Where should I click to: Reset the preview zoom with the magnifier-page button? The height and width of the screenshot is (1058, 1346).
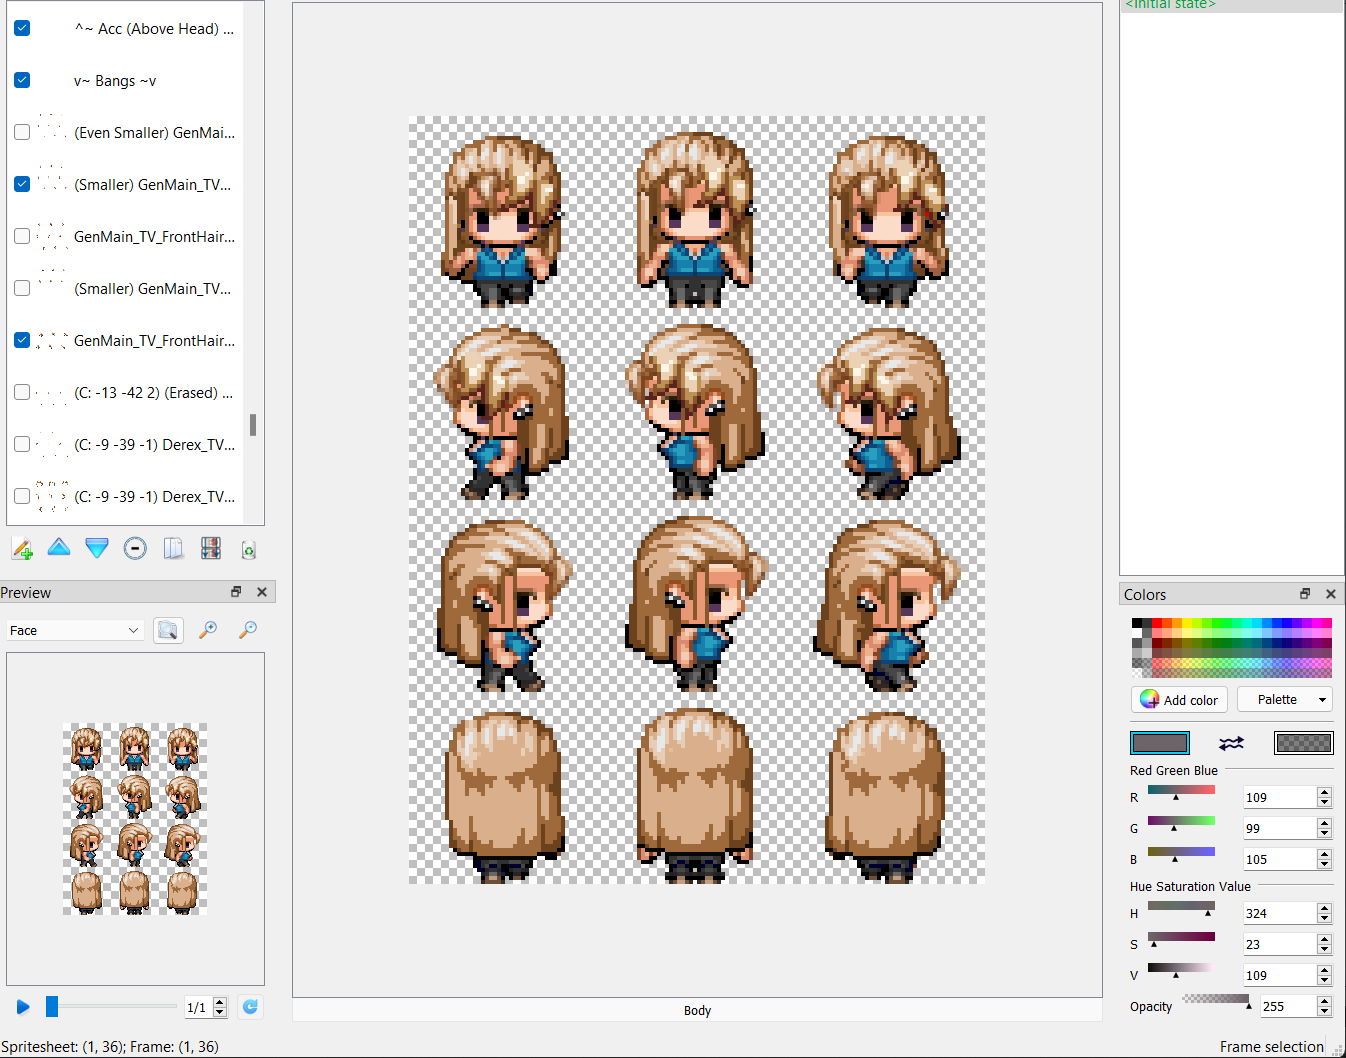click(168, 630)
